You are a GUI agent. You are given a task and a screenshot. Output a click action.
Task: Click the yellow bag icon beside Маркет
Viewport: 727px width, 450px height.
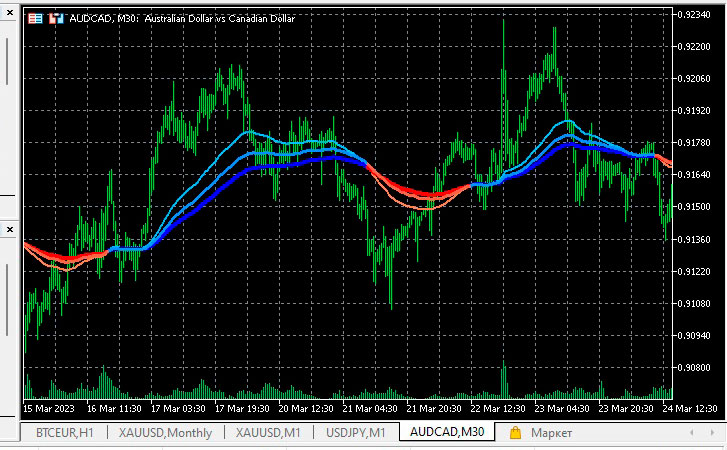(x=516, y=433)
